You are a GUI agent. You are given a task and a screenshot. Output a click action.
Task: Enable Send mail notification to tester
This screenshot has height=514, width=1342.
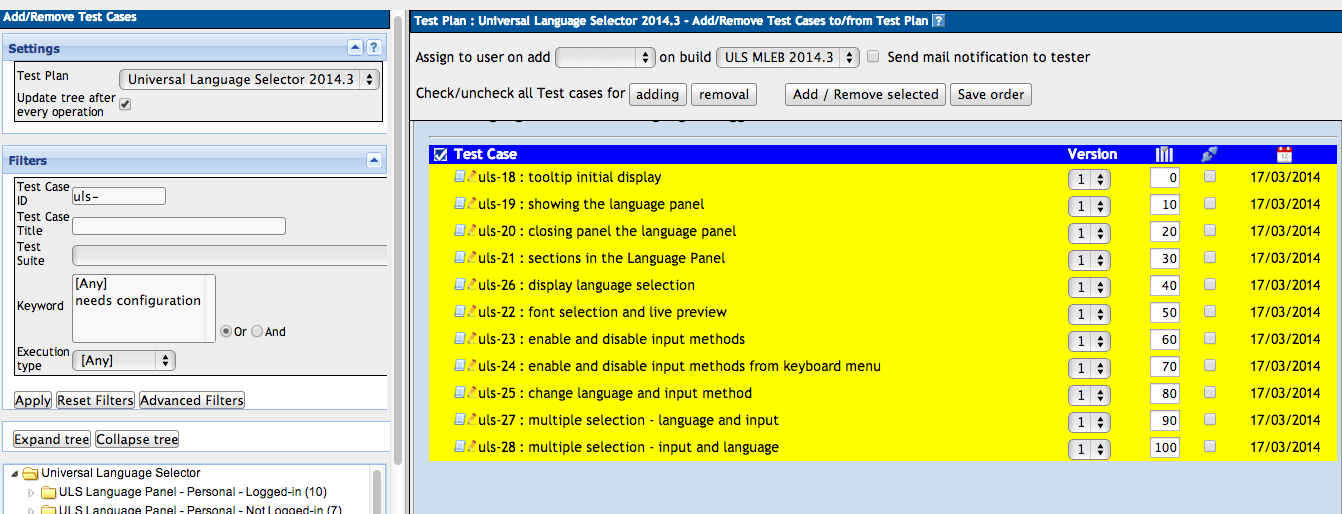[873, 57]
